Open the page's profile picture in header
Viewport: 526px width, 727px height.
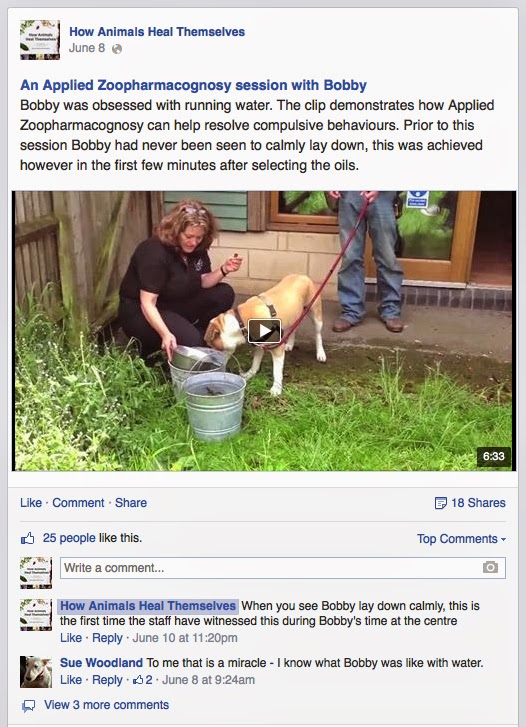[x=40, y=40]
